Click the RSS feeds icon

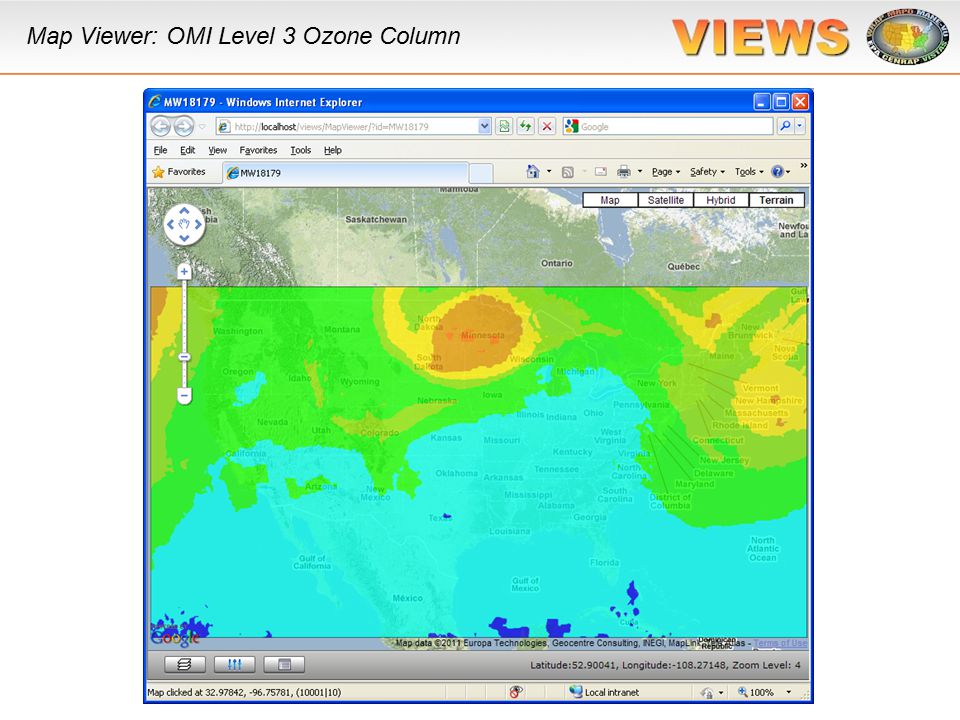pos(568,172)
